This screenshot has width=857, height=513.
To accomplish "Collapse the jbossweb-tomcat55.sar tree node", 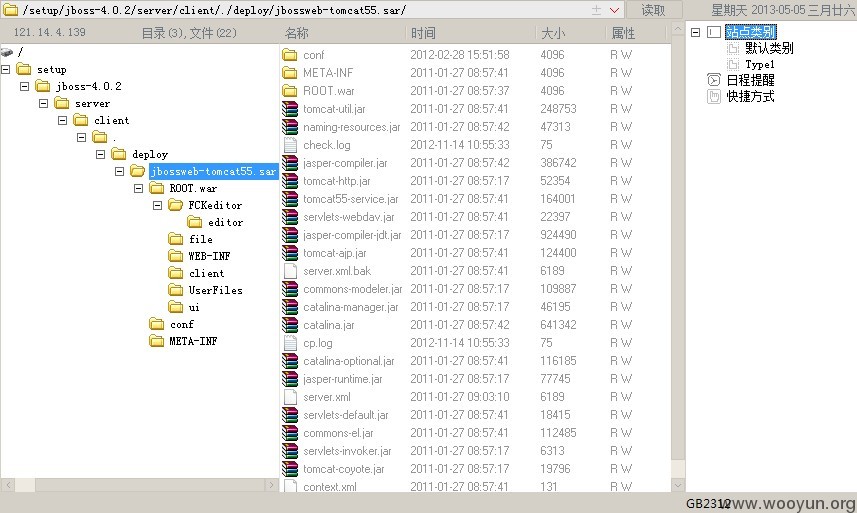I will [x=119, y=172].
